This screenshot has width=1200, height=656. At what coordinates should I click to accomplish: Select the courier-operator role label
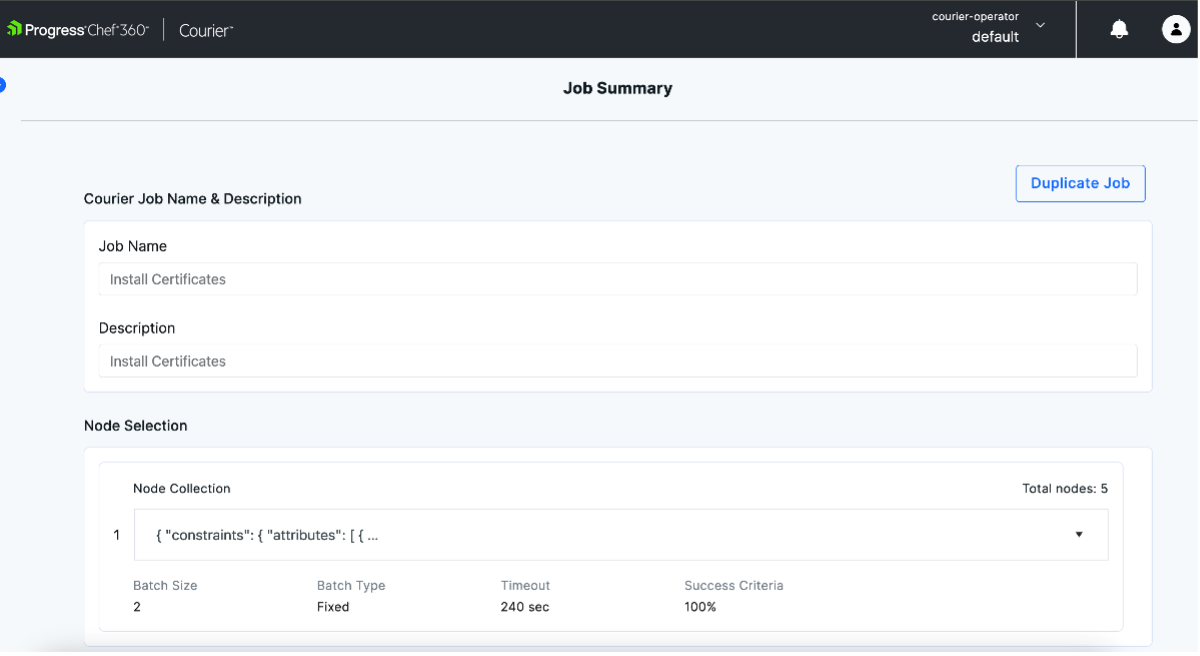pyautogui.click(x=974, y=17)
